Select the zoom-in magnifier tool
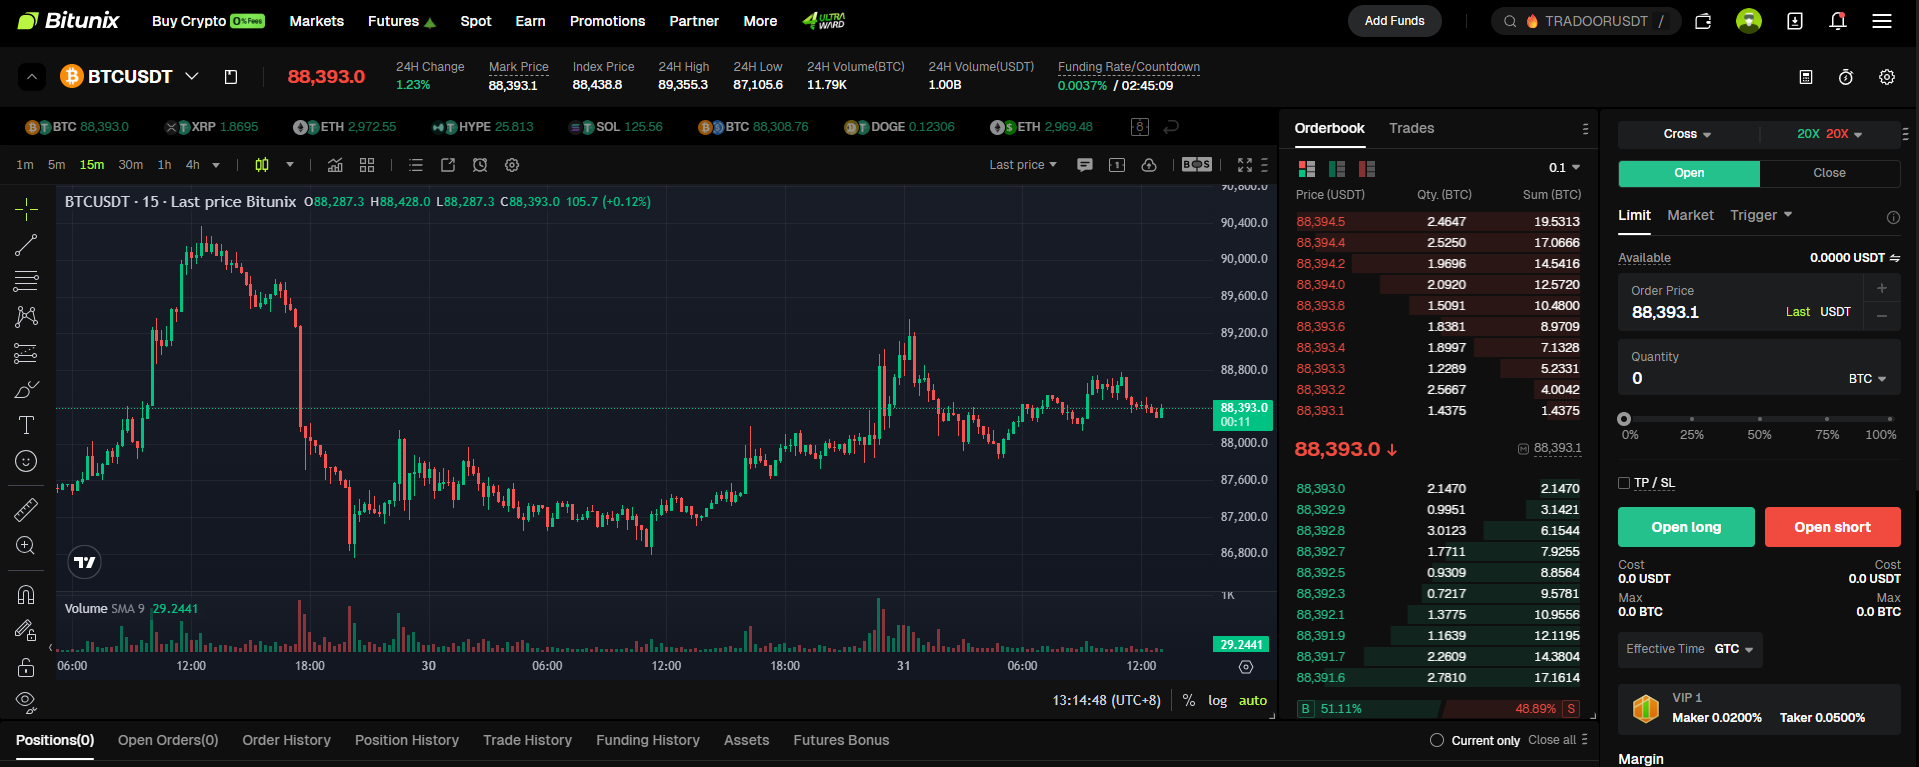This screenshot has height=767, width=1919. [26, 546]
